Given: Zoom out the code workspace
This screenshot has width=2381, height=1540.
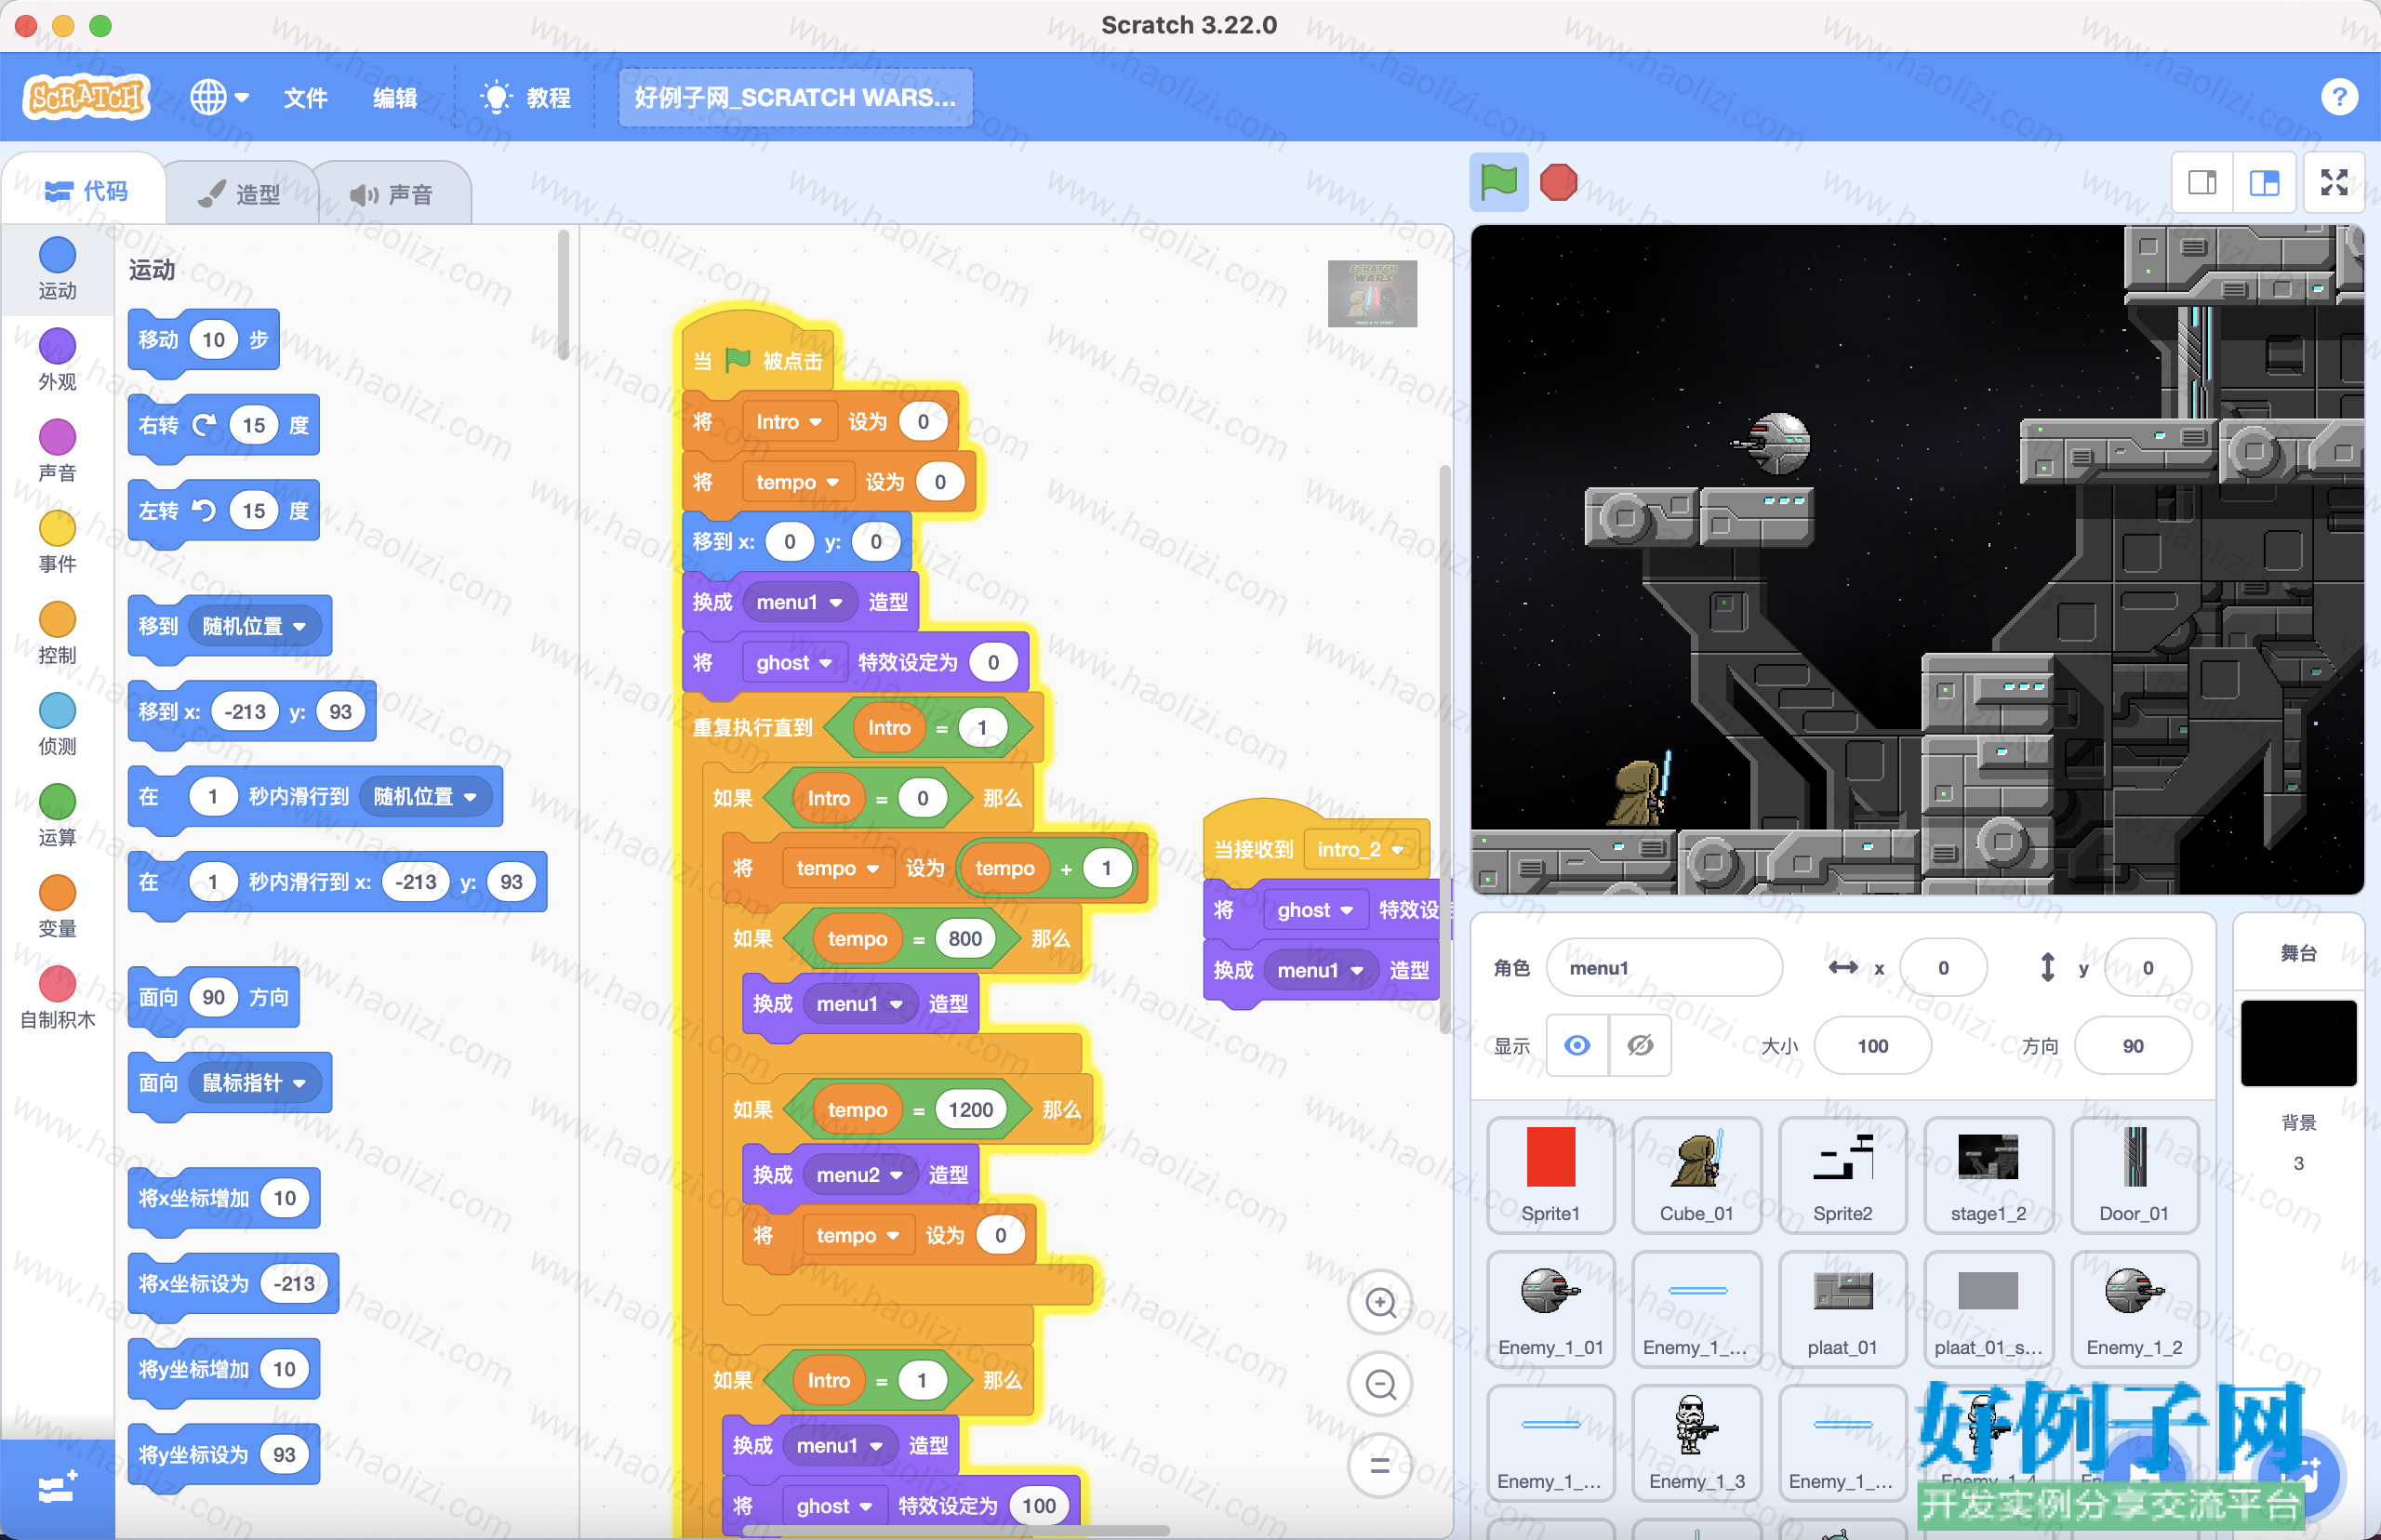Looking at the screenshot, I should click(1380, 1384).
